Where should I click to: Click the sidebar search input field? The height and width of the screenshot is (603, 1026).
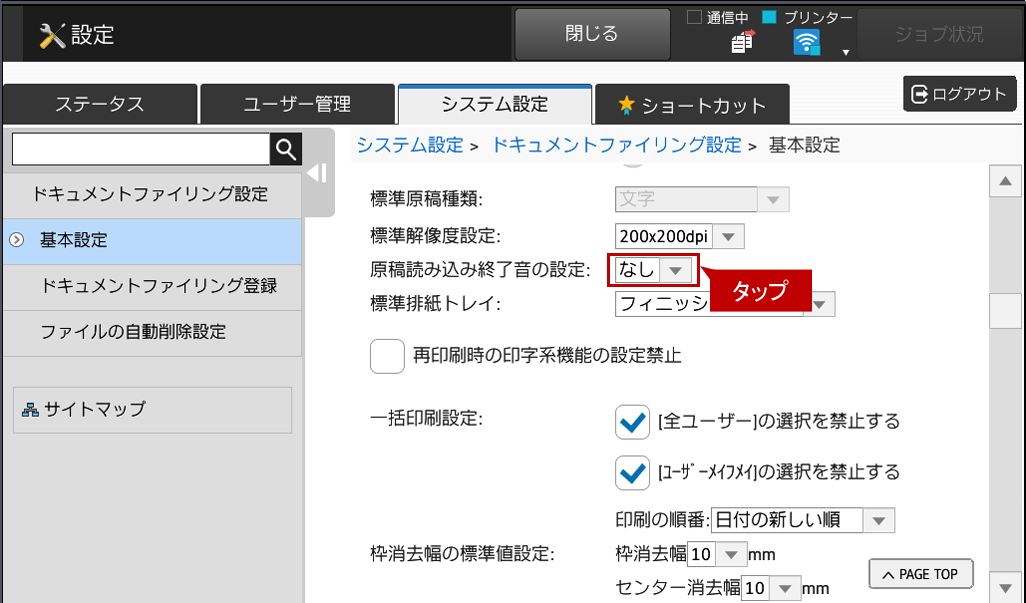coord(141,150)
